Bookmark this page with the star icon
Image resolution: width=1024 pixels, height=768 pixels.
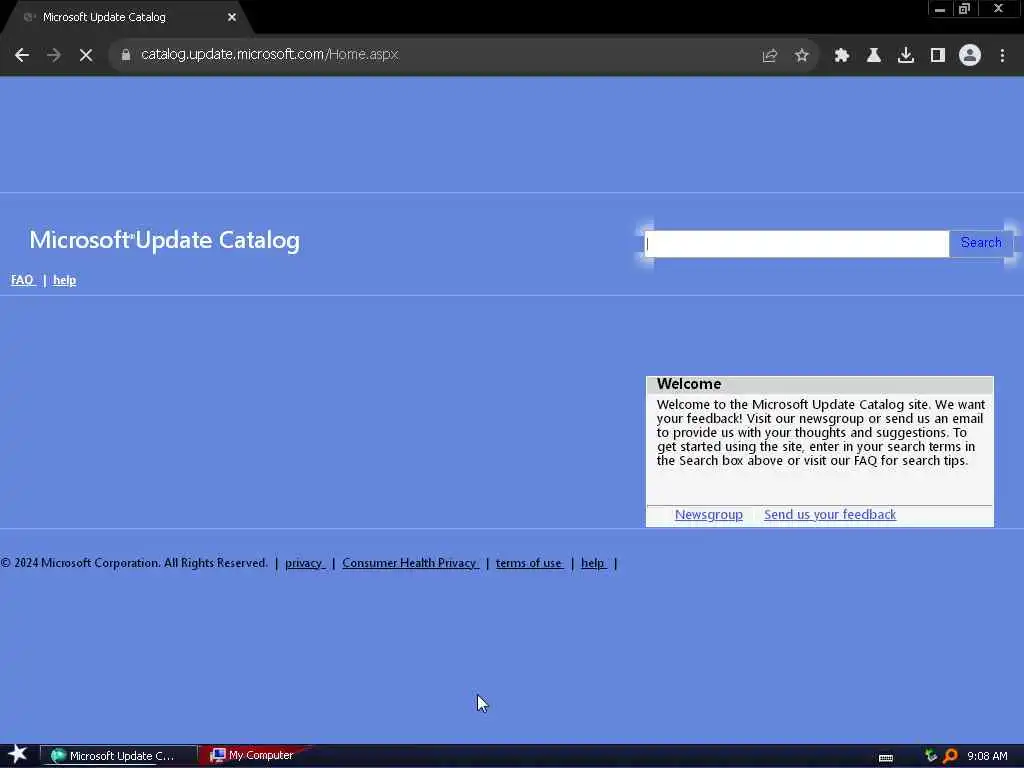click(x=802, y=56)
